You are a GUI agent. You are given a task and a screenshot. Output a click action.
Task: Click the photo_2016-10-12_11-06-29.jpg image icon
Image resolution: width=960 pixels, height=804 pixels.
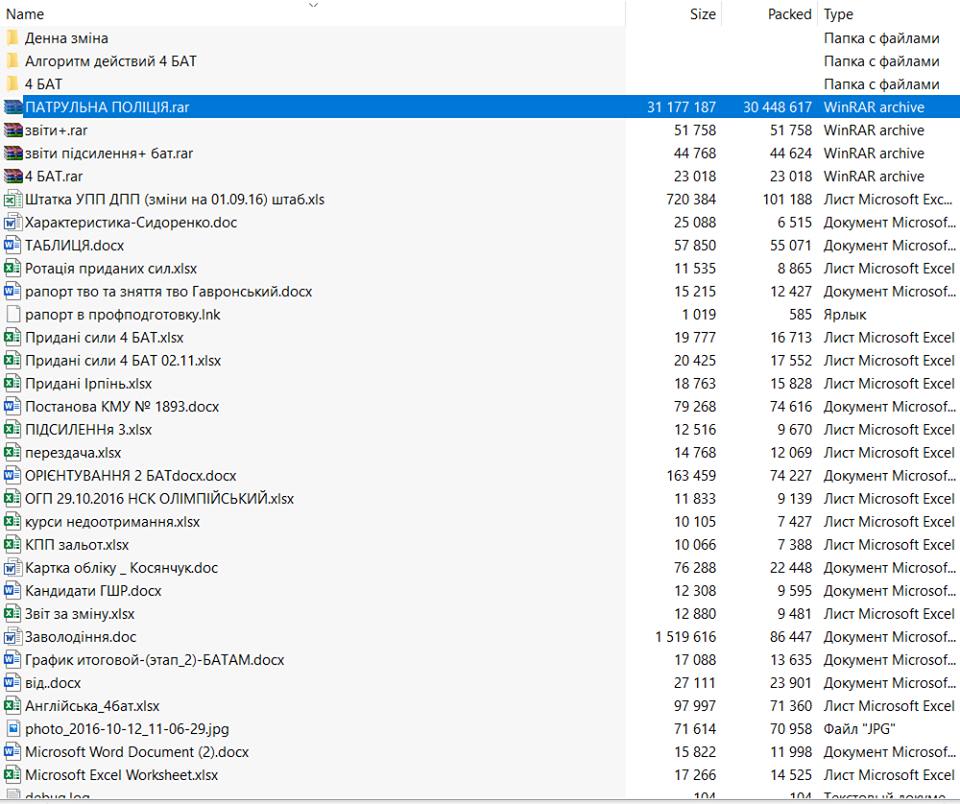(13, 729)
